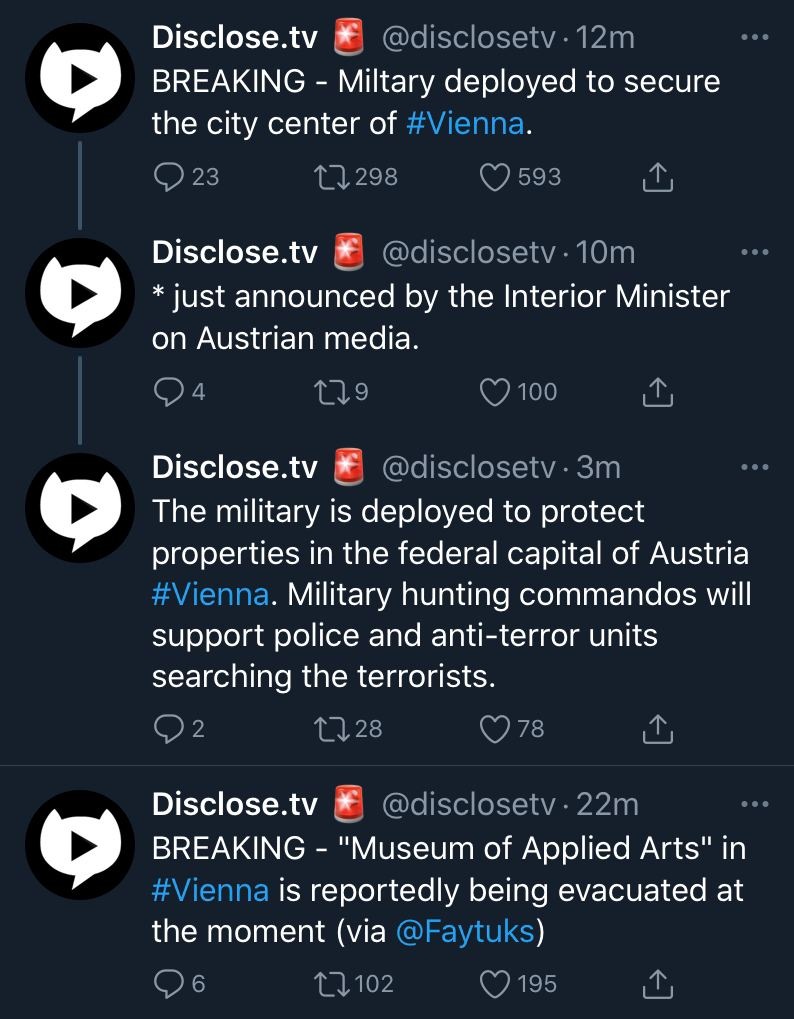Open @disclosetv handle on the 3m tweet
794x1019 pixels.
[468, 467]
